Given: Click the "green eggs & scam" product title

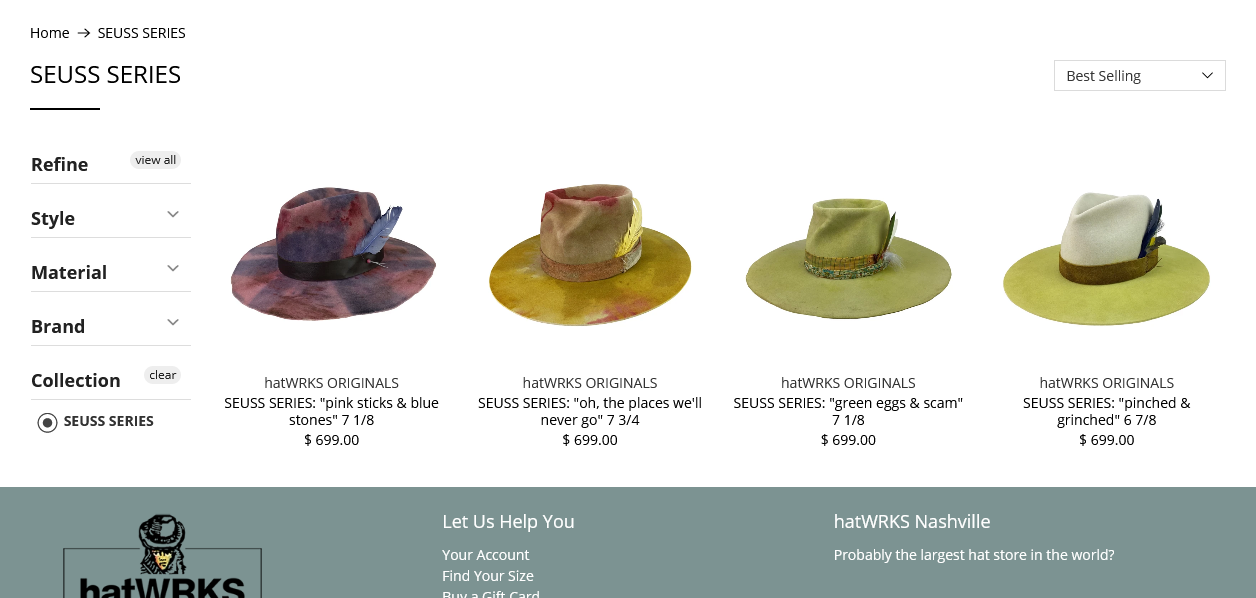Looking at the screenshot, I should (848, 411).
